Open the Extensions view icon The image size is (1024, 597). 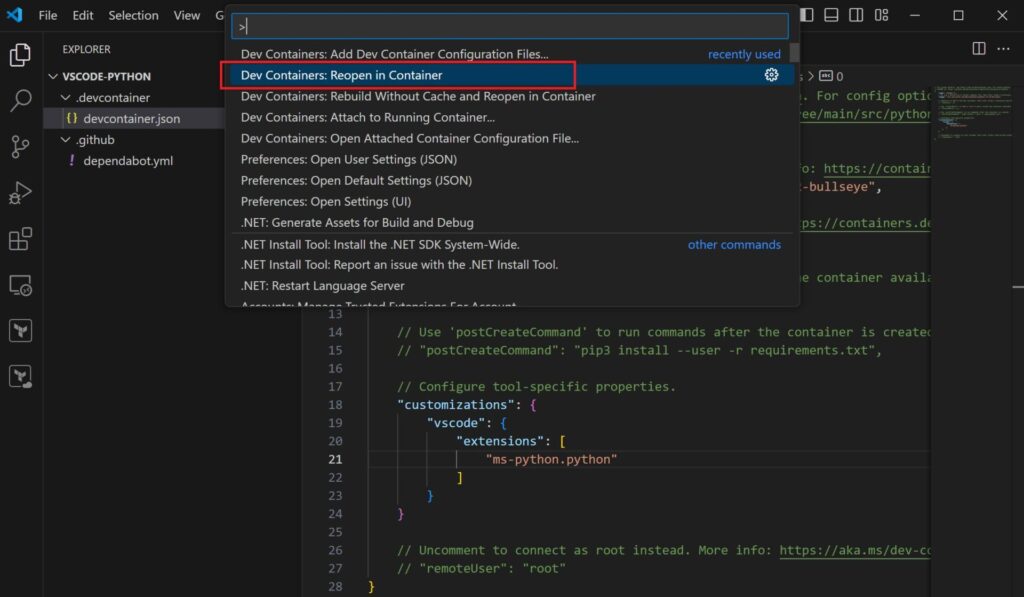(x=20, y=239)
